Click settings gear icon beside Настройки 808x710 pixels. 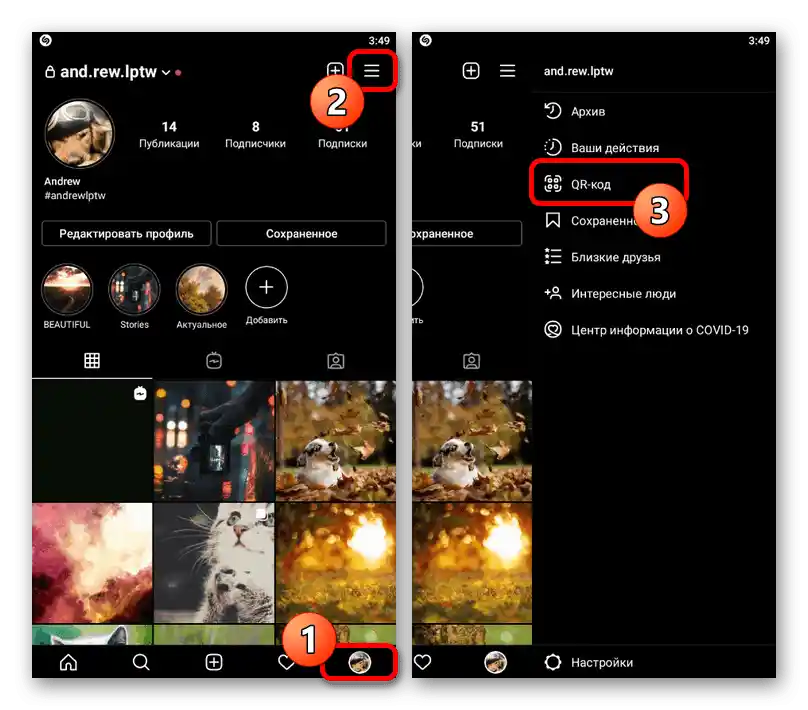point(553,662)
